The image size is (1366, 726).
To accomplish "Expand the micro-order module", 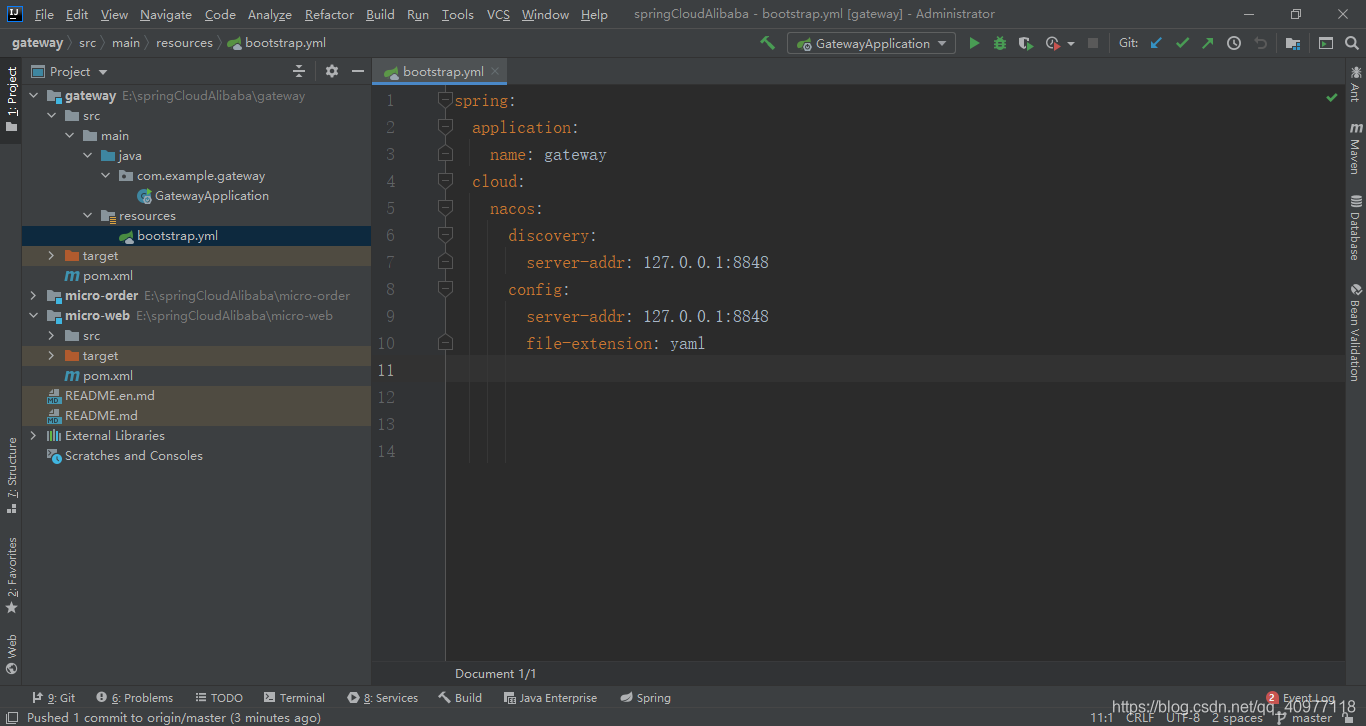I will (33, 296).
